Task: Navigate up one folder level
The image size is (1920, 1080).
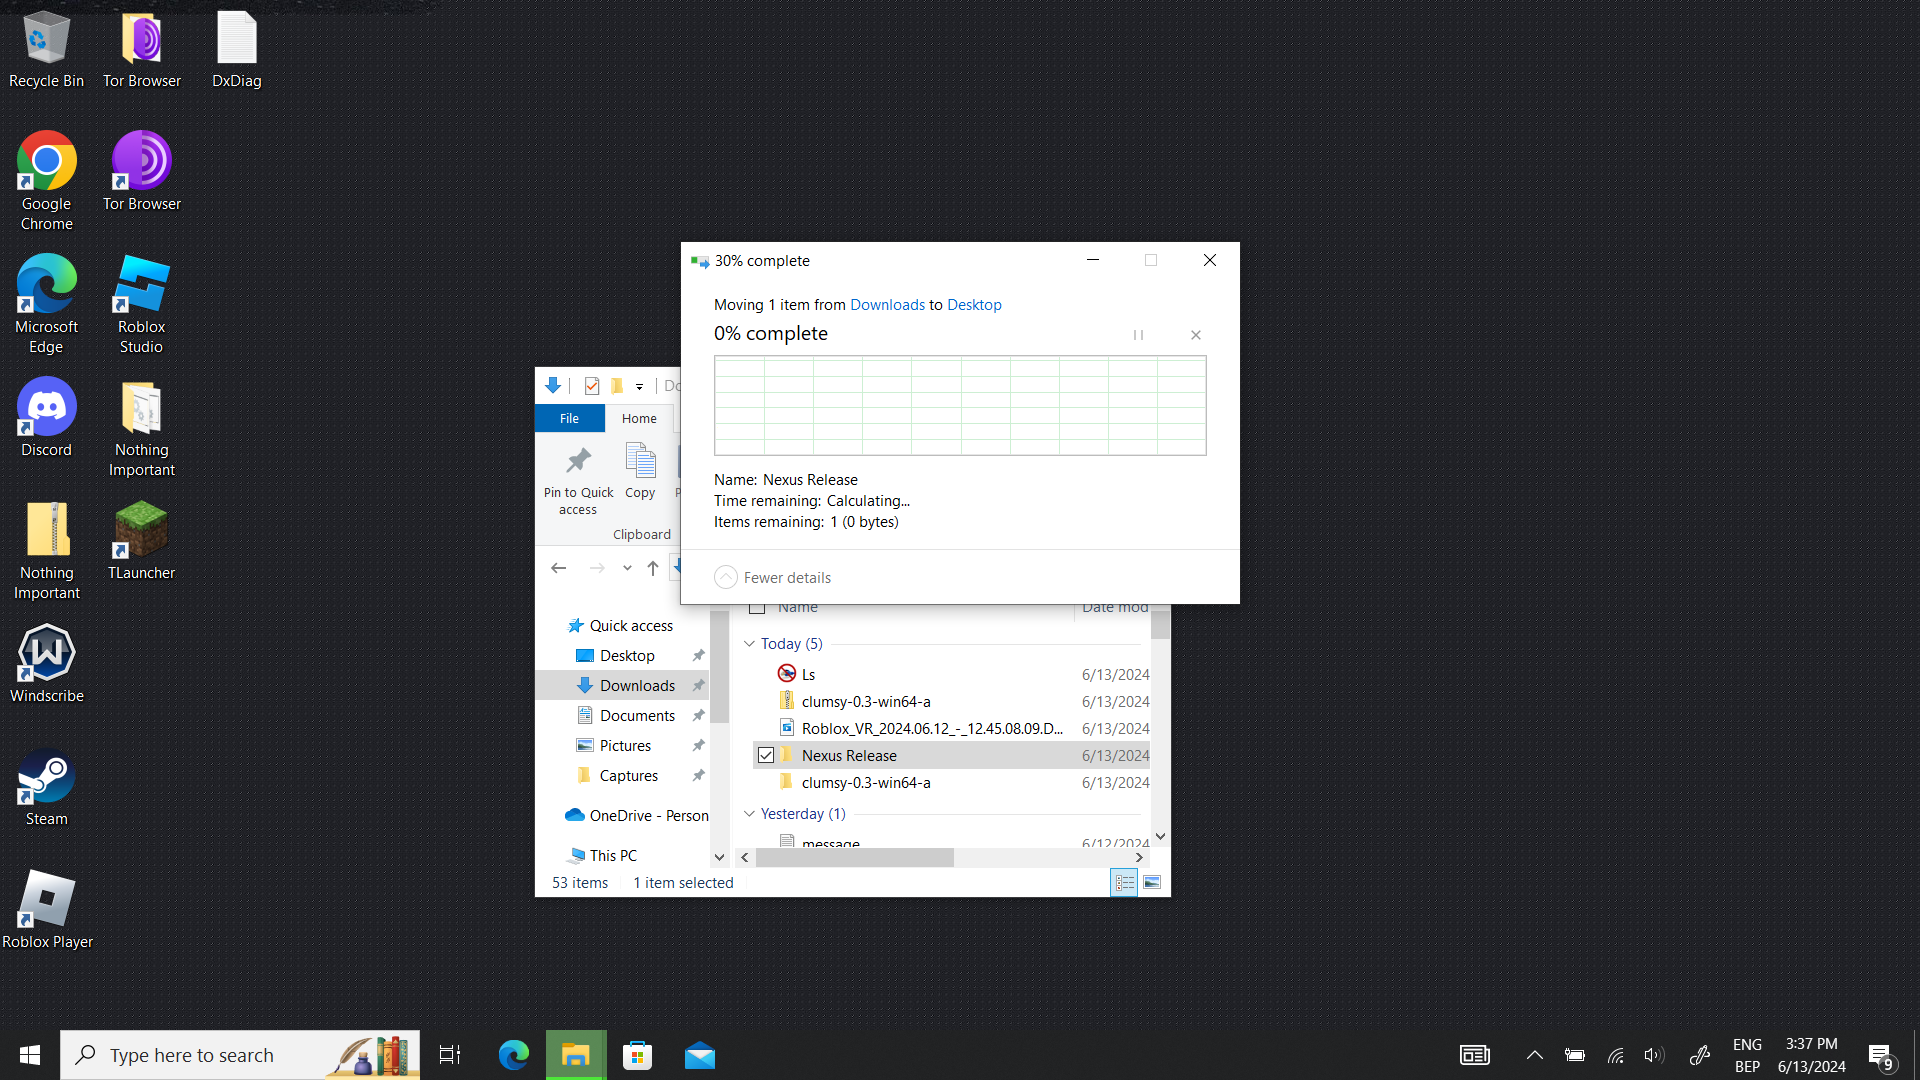Action: 653,568
